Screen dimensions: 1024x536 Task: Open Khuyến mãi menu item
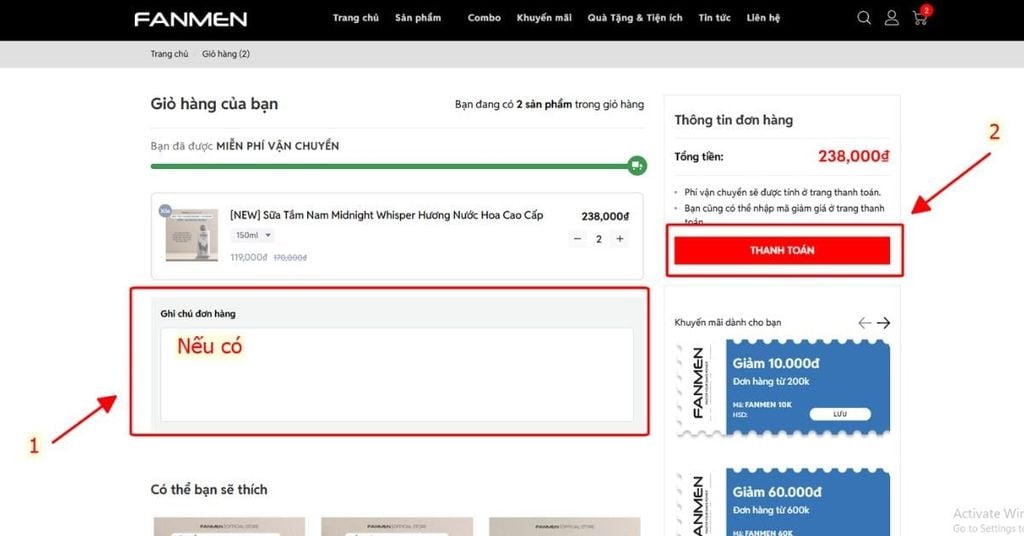[544, 18]
